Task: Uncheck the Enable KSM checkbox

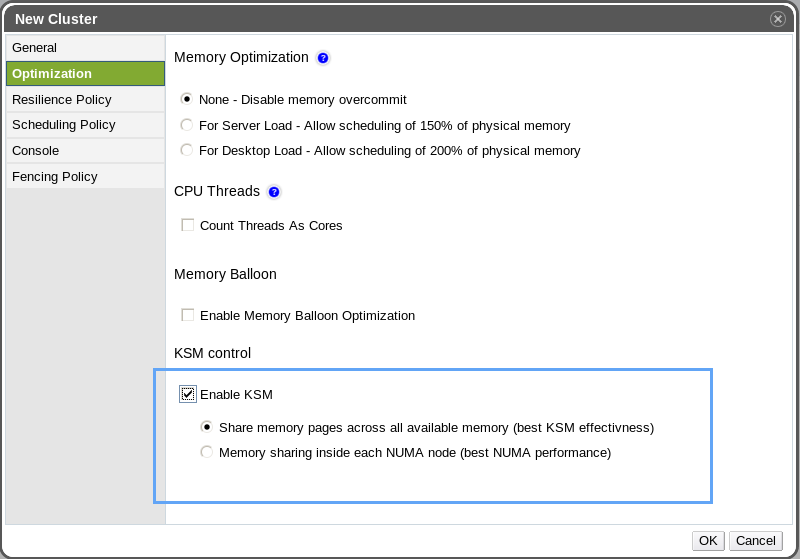Action: 188,394
